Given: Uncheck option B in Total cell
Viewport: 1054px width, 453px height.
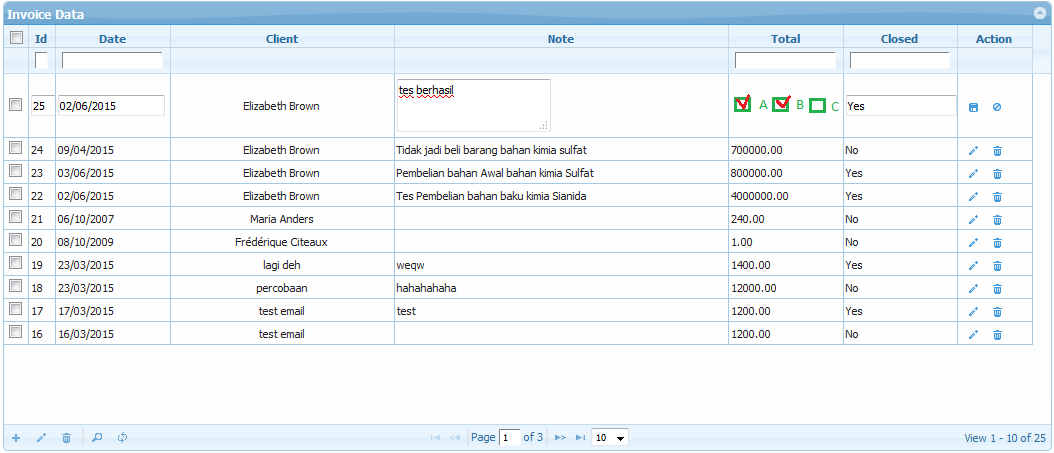Looking at the screenshot, I should click(x=780, y=104).
